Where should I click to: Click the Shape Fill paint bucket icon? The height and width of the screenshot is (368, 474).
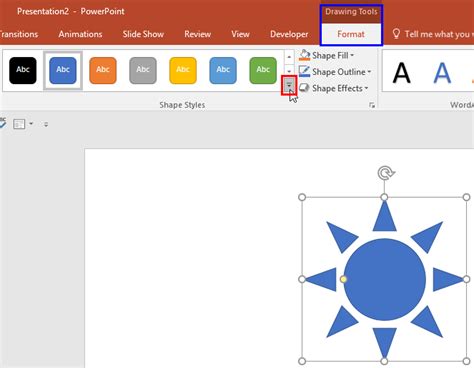[x=304, y=55]
